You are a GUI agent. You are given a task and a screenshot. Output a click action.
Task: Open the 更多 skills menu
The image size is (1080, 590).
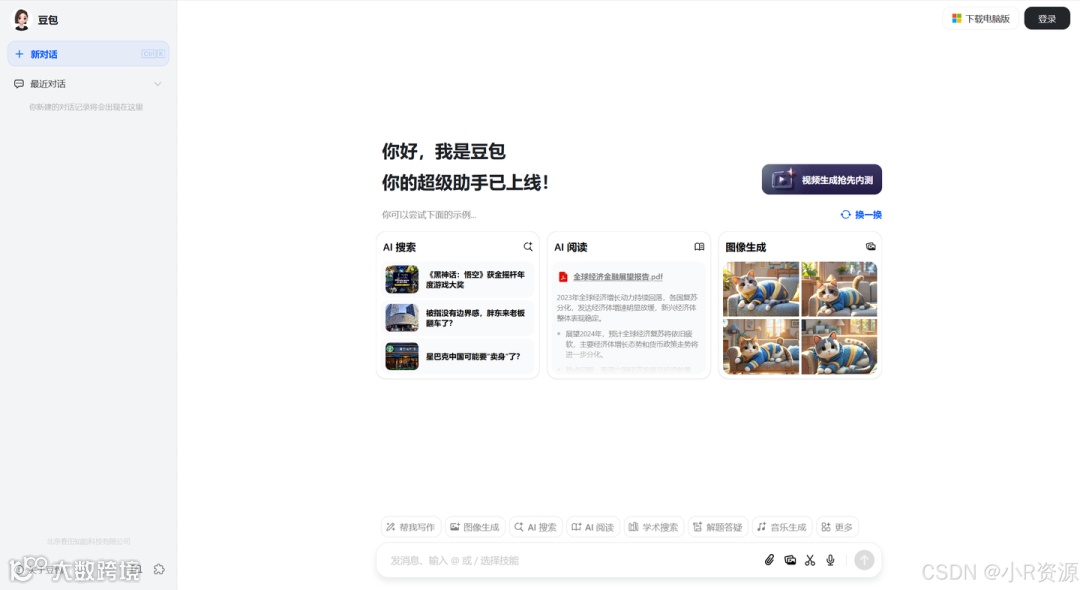836,526
